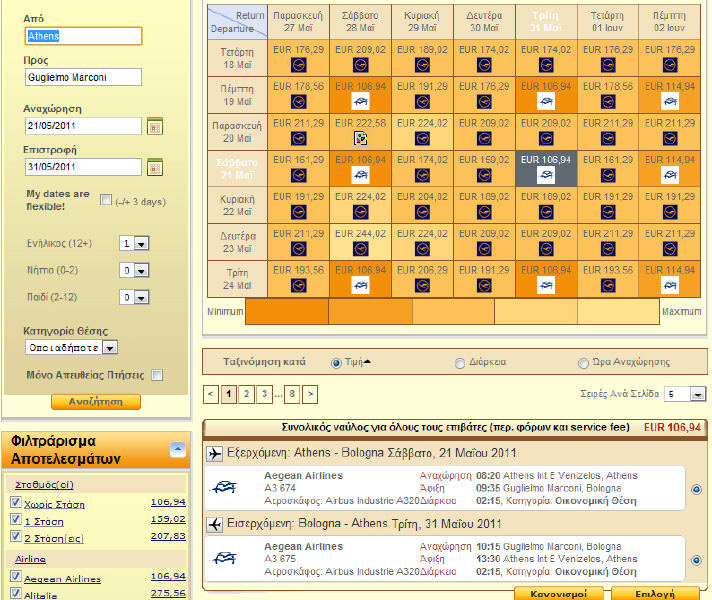Go to next results page arrow
Viewport: 712px width, 600px height.
pos(310,394)
